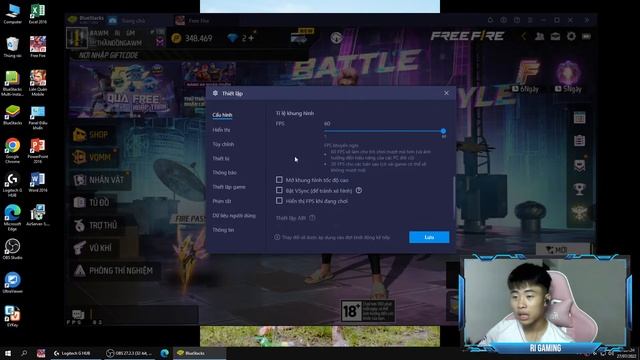Click the settings dialog vertical scrollbar
The height and width of the screenshot is (360, 640).
(x=454, y=200)
